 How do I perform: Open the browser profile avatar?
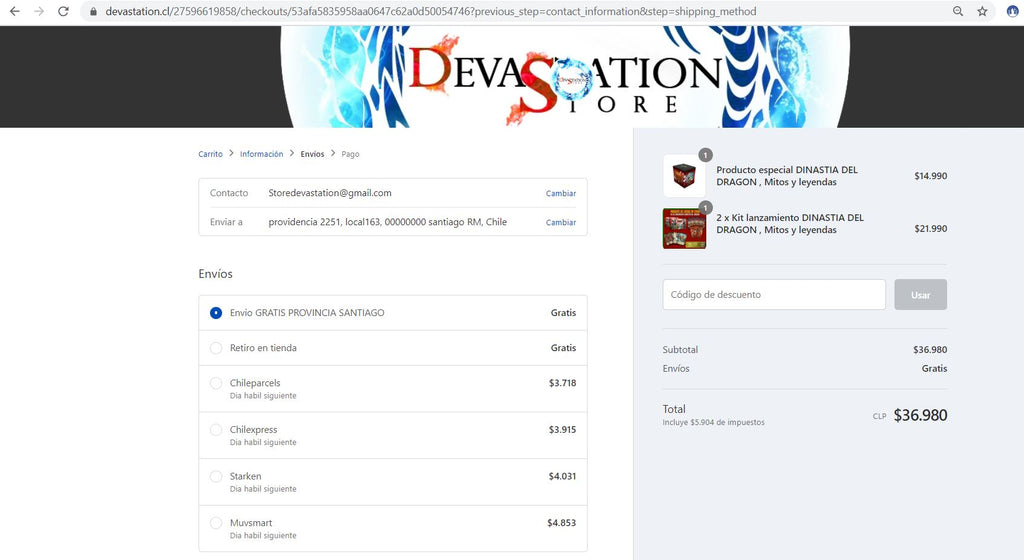(1013, 11)
